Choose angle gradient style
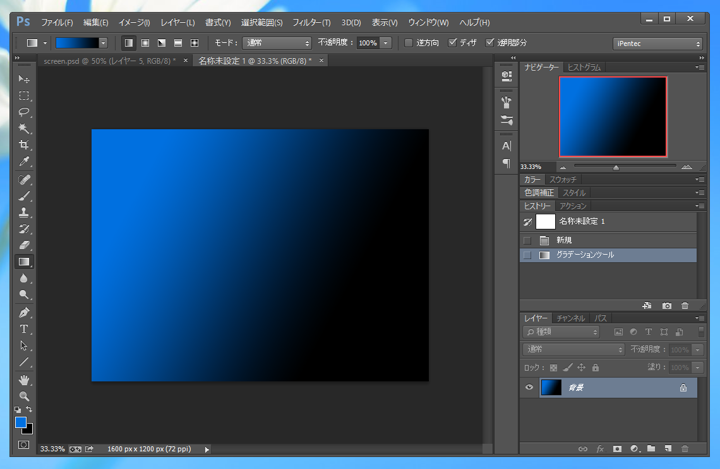 (162, 43)
